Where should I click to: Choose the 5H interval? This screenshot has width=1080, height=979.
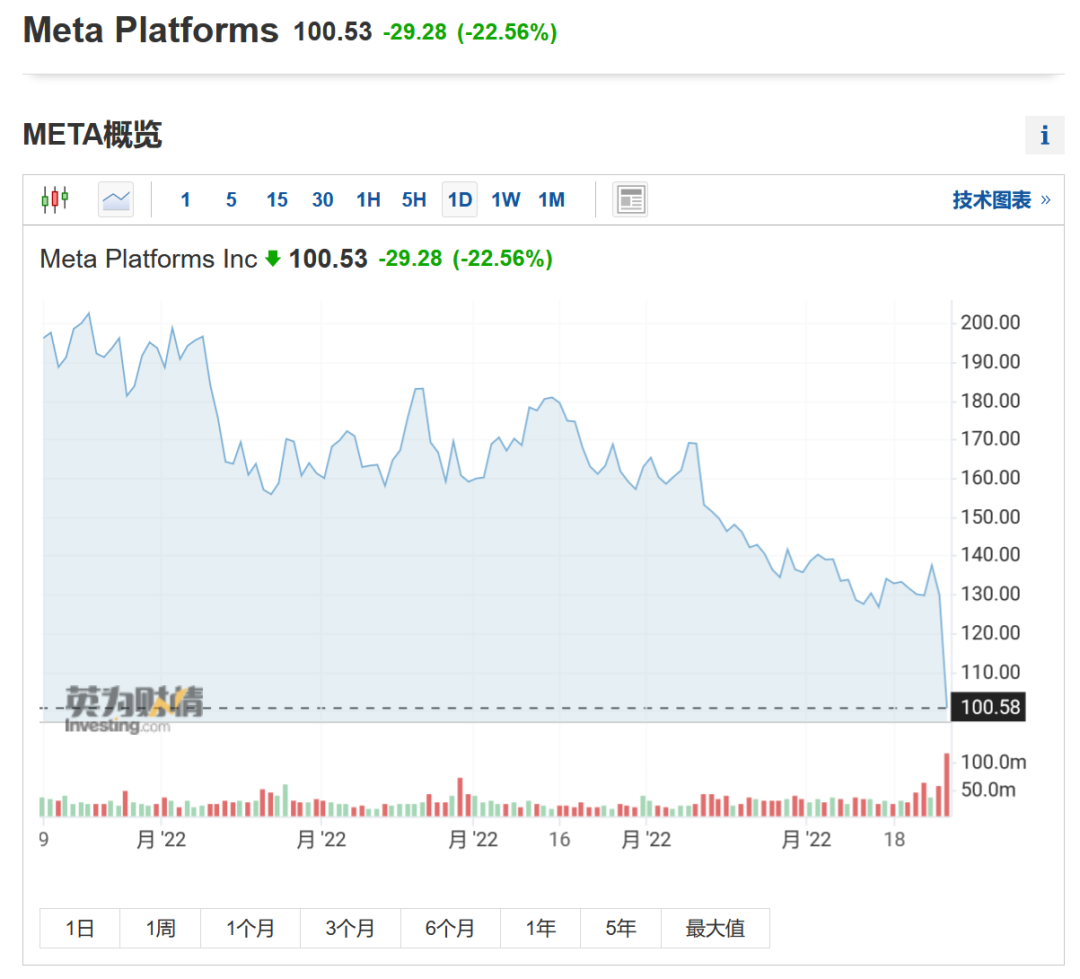click(414, 199)
